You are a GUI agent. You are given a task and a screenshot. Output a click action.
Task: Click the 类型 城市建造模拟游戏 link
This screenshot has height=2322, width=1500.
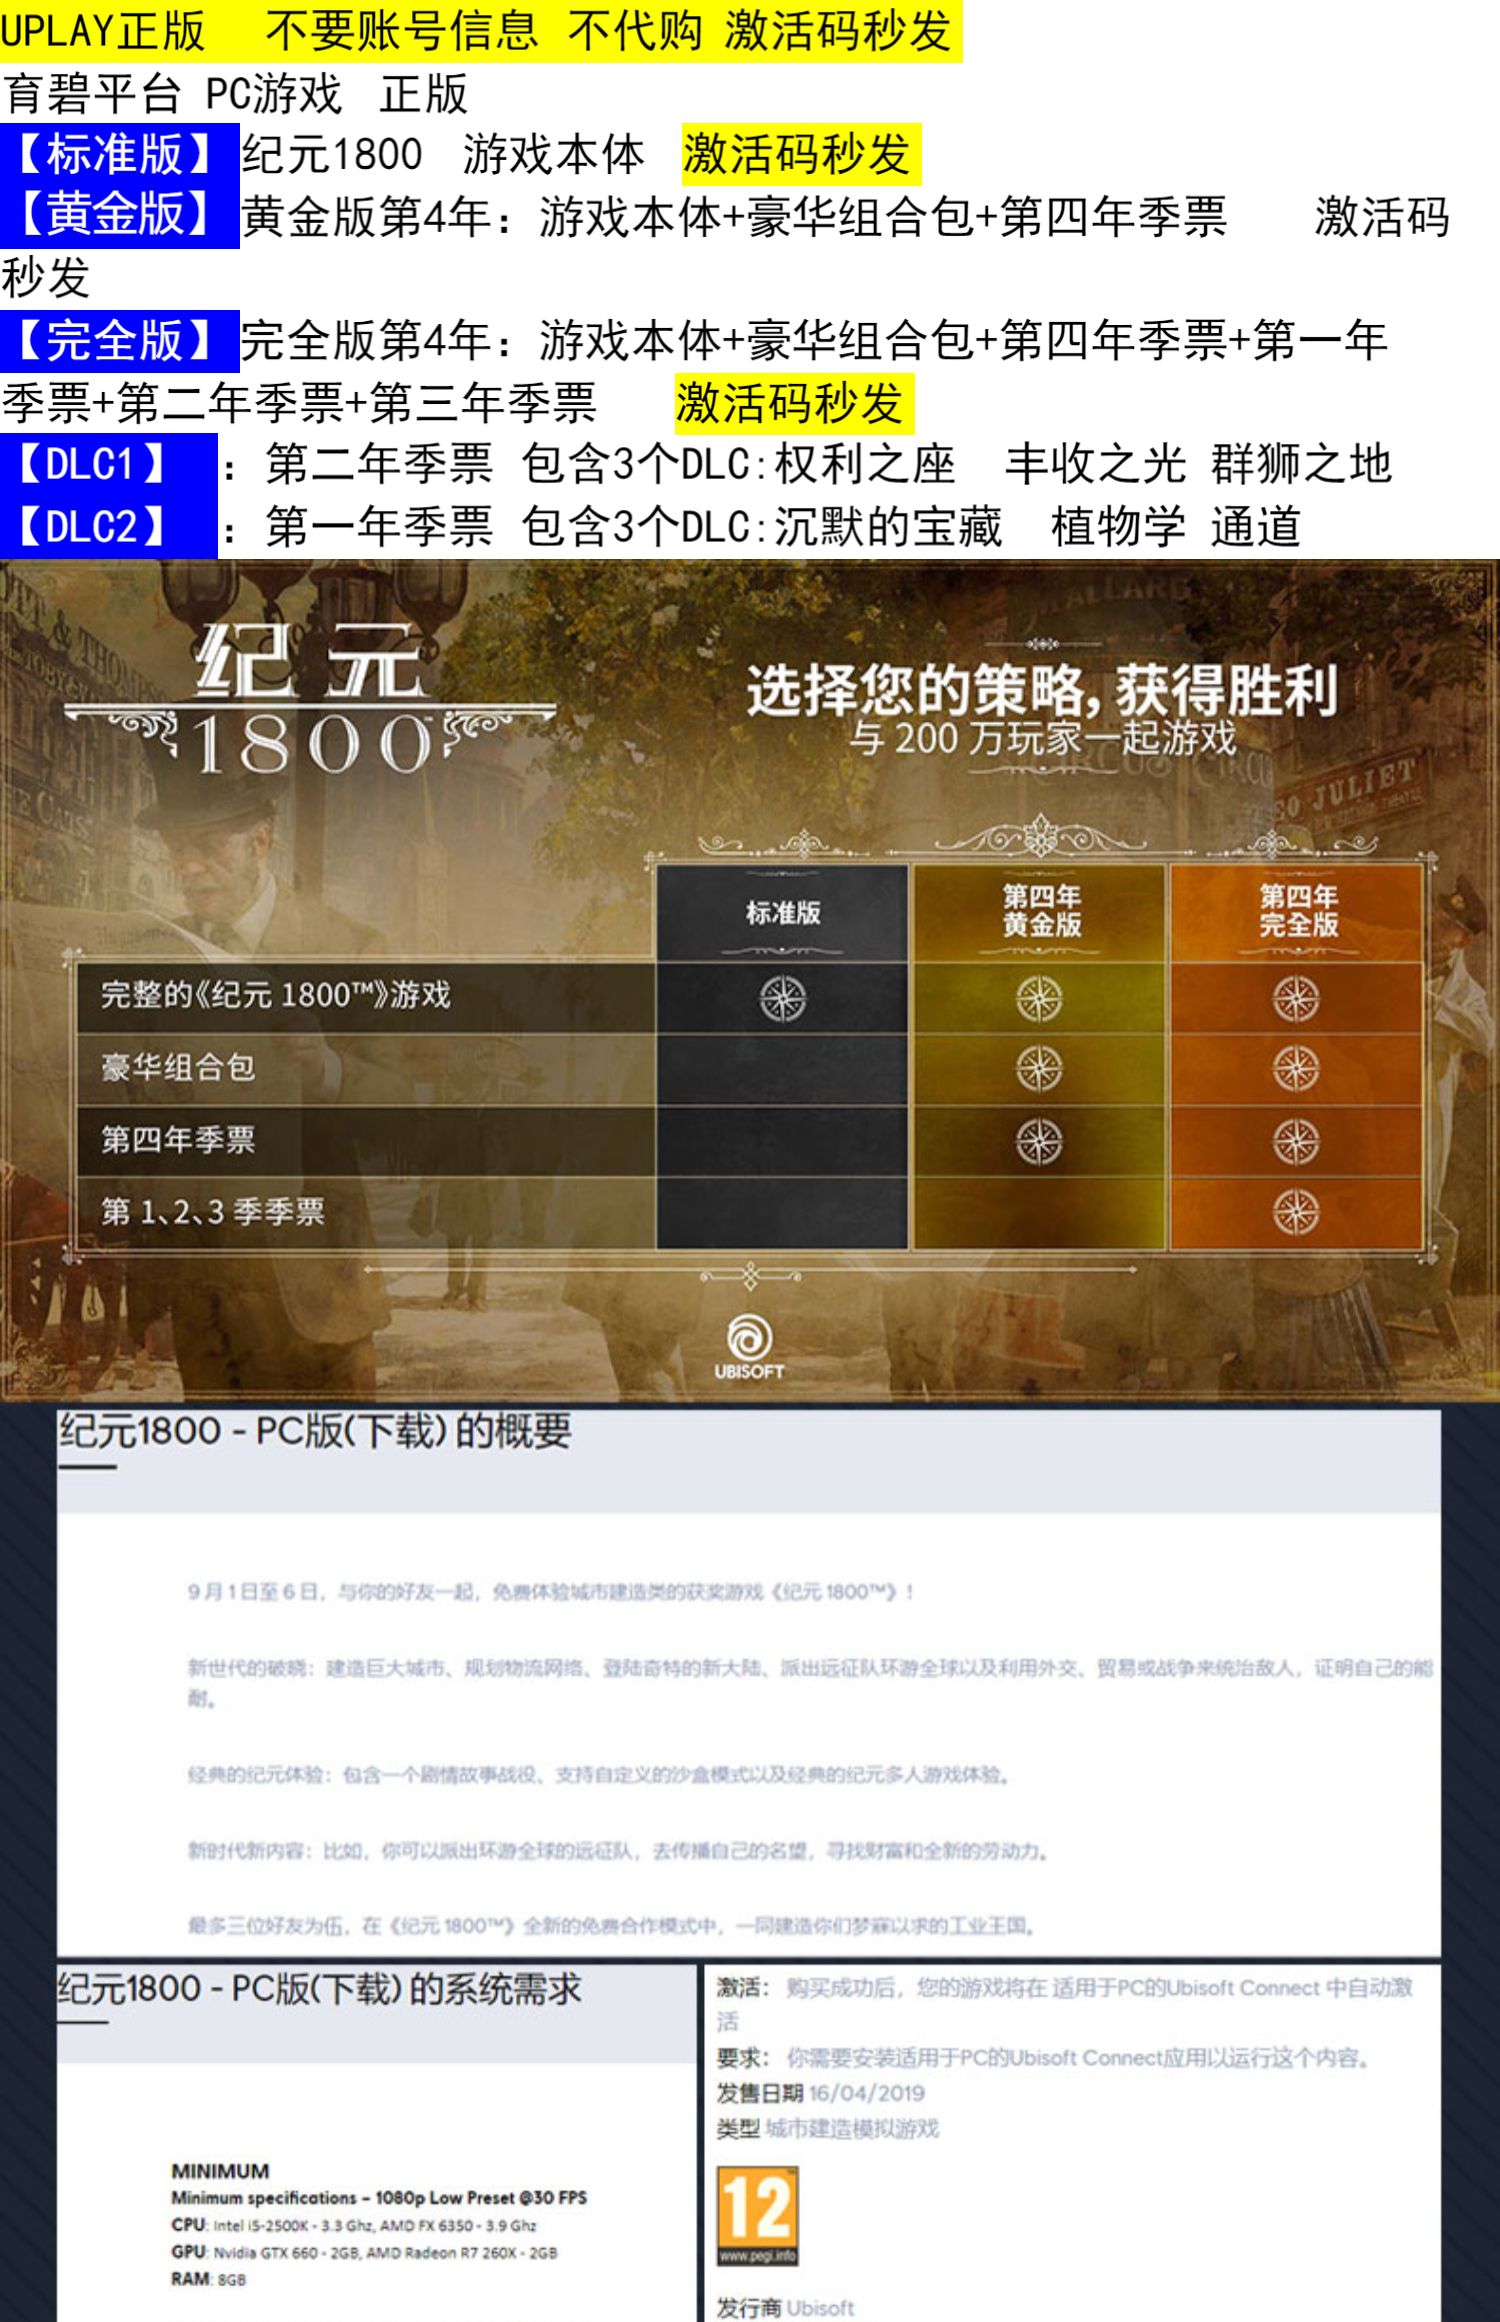(x=827, y=2128)
